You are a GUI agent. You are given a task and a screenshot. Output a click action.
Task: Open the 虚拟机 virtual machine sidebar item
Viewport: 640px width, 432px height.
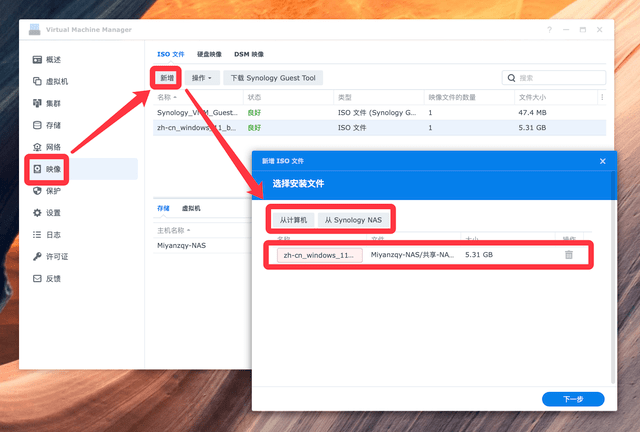tap(50, 81)
